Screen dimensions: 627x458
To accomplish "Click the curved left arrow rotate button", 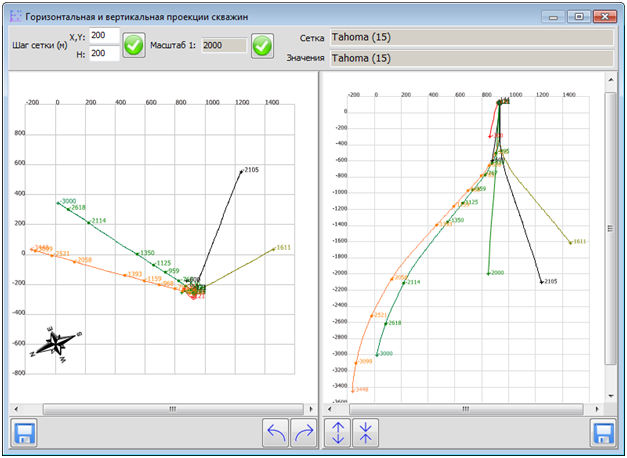I will [x=276, y=433].
